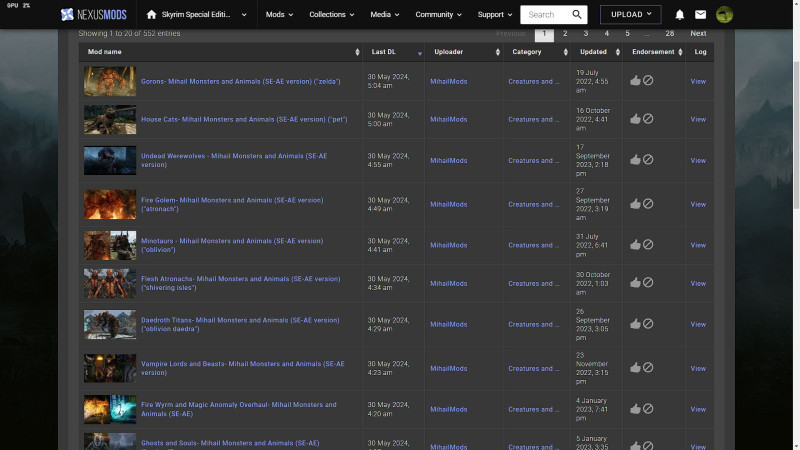Open the Mods menu

click(279, 15)
